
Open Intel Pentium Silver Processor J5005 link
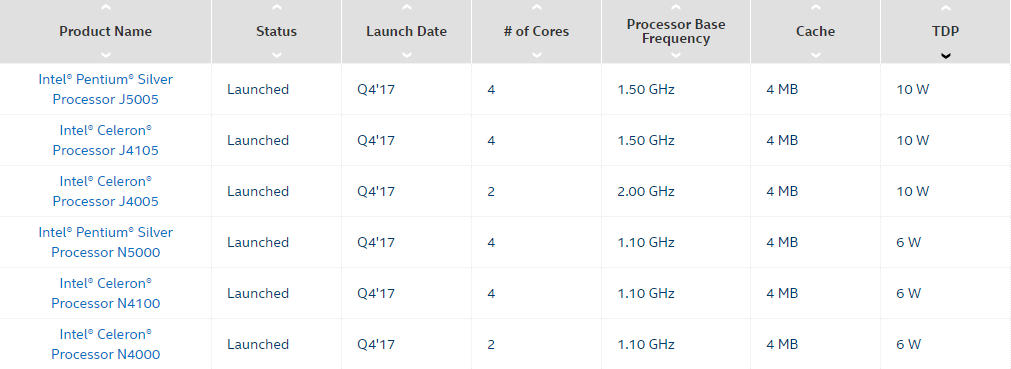[x=106, y=89]
